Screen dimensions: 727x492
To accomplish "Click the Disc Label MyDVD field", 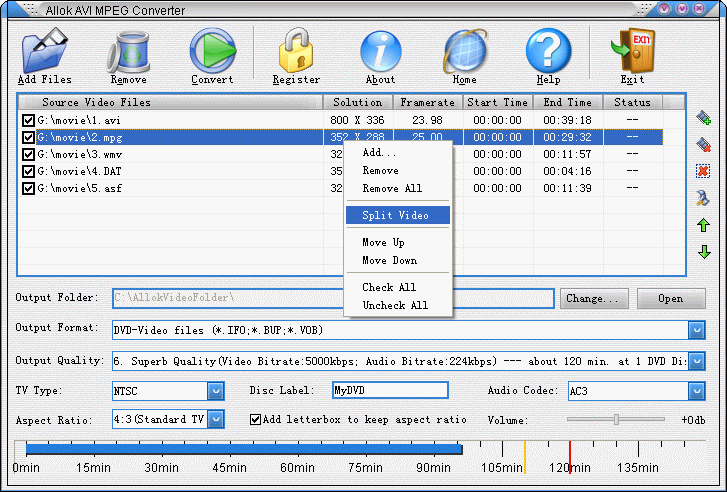I will tap(390, 390).
